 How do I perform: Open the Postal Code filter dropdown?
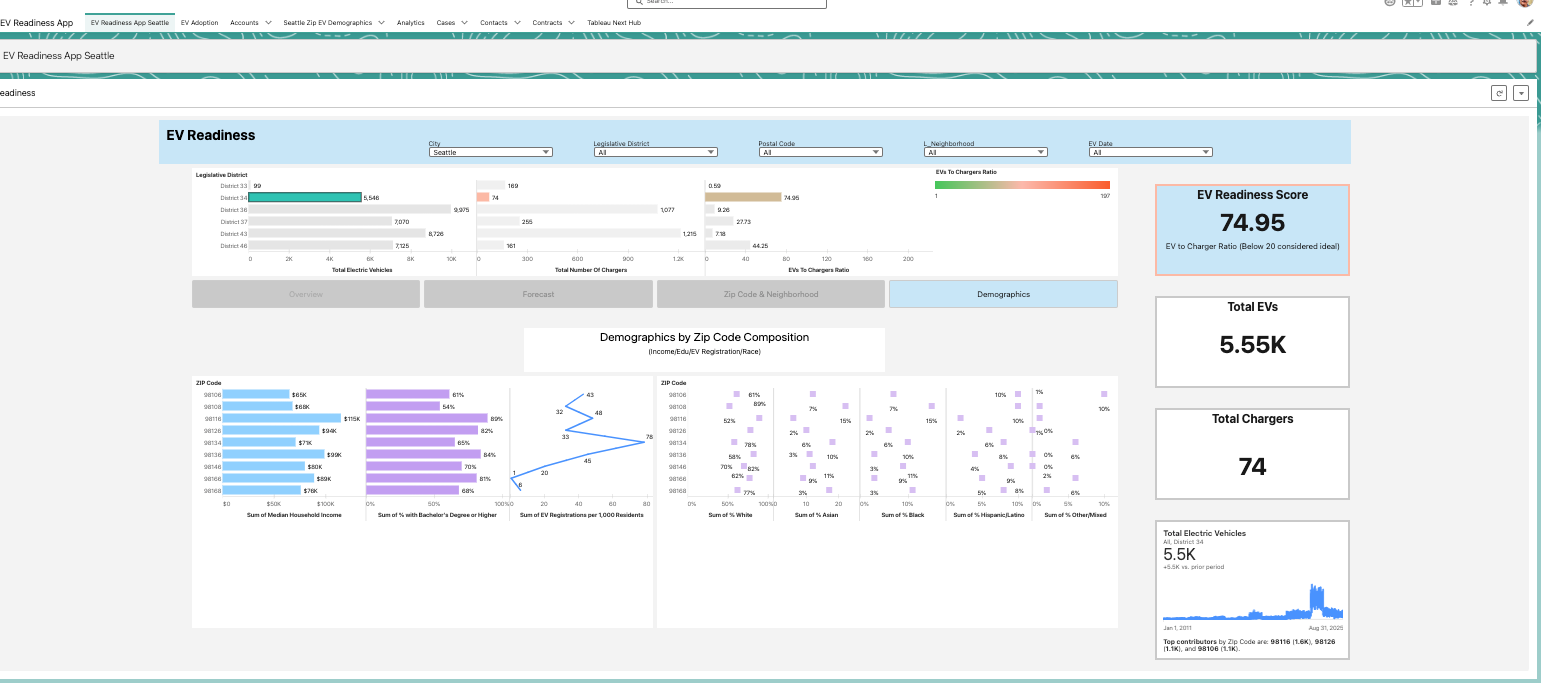point(820,152)
